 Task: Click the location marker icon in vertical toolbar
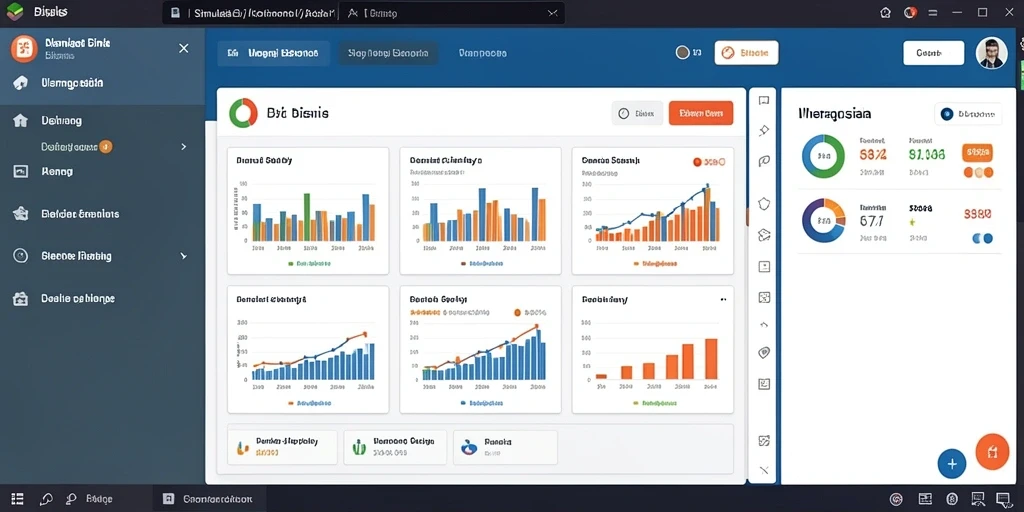[x=763, y=353]
